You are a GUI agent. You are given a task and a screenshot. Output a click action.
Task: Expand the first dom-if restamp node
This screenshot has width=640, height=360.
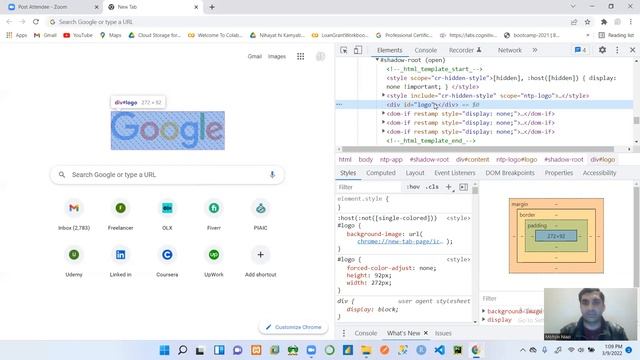(383, 113)
